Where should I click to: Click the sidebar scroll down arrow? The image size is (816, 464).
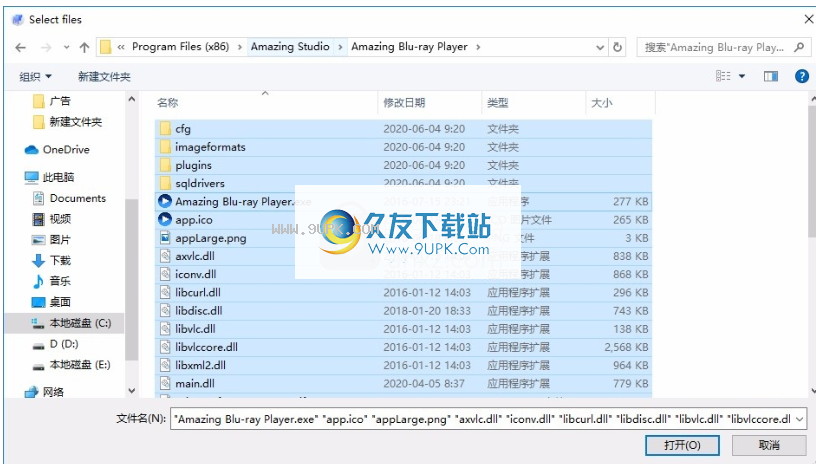click(x=132, y=391)
